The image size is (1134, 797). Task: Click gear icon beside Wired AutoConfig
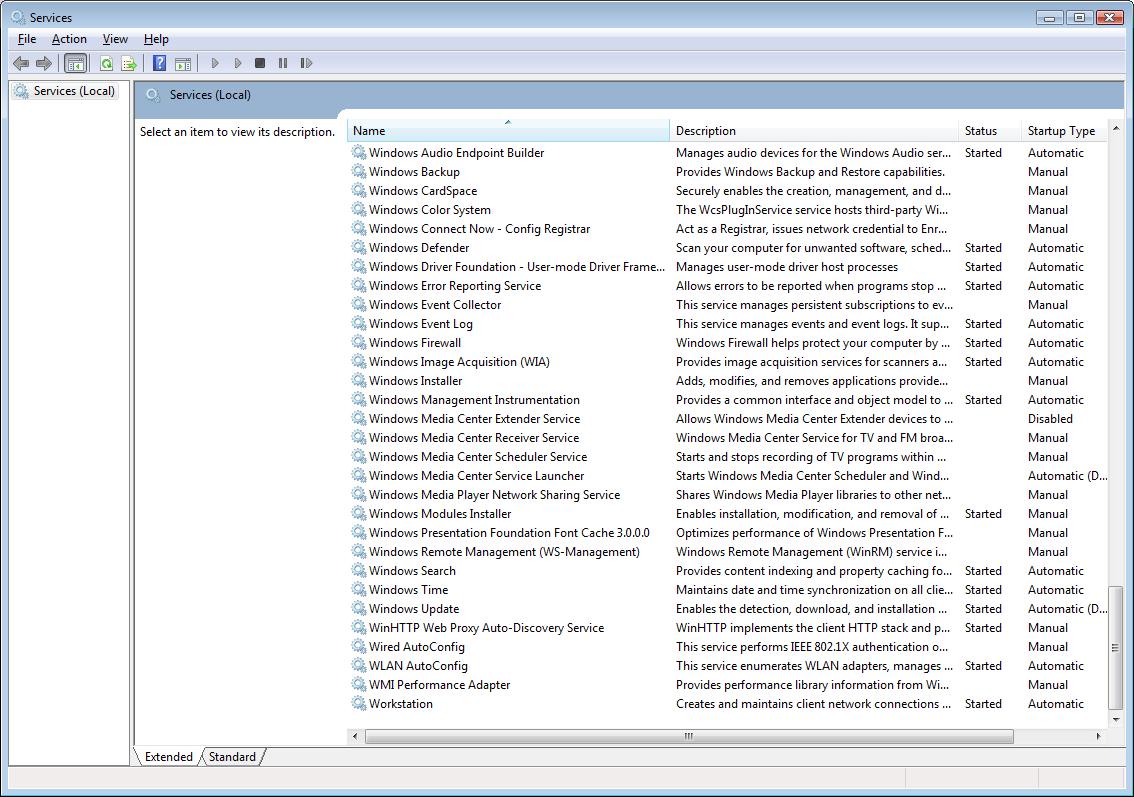pyautogui.click(x=359, y=646)
